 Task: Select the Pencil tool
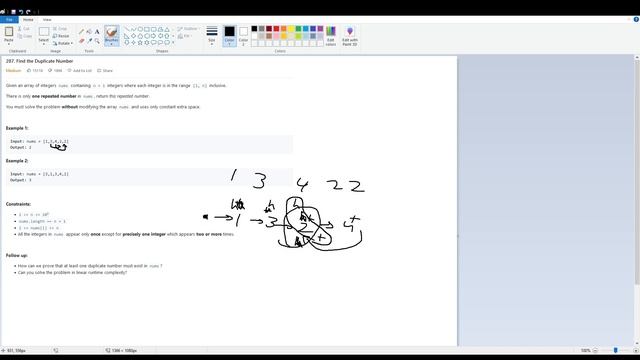(x=82, y=31)
